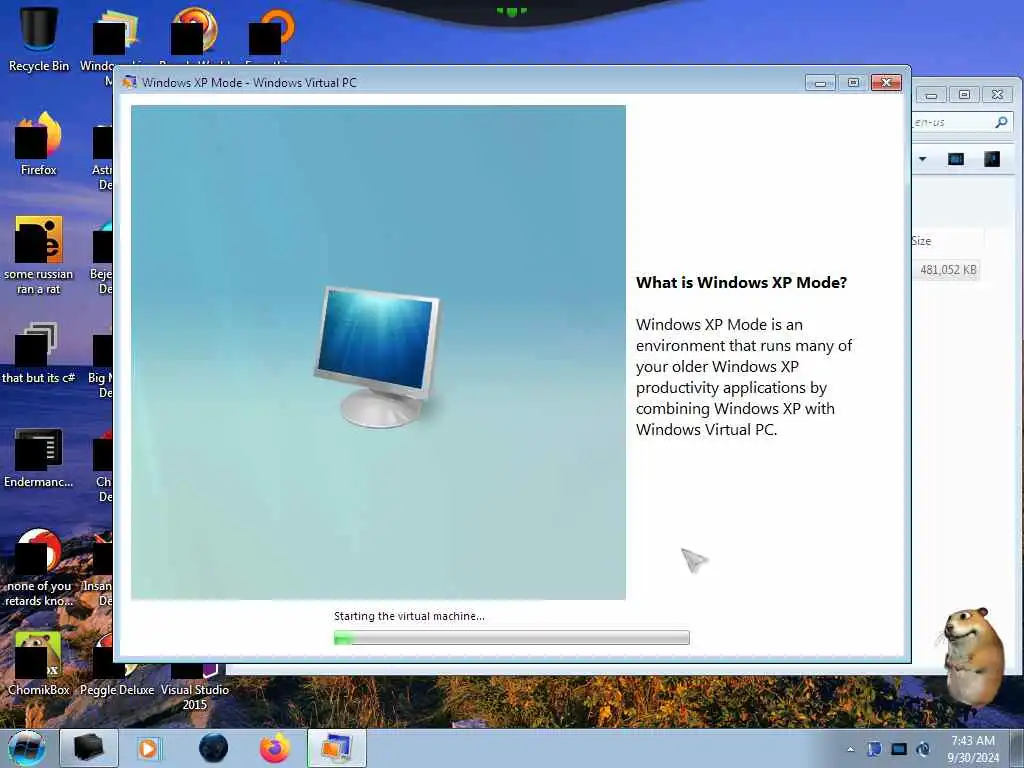This screenshot has height=768, width=1024.
Task: Click the monitor-shaped icon in the tray
Action: click(x=899, y=749)
